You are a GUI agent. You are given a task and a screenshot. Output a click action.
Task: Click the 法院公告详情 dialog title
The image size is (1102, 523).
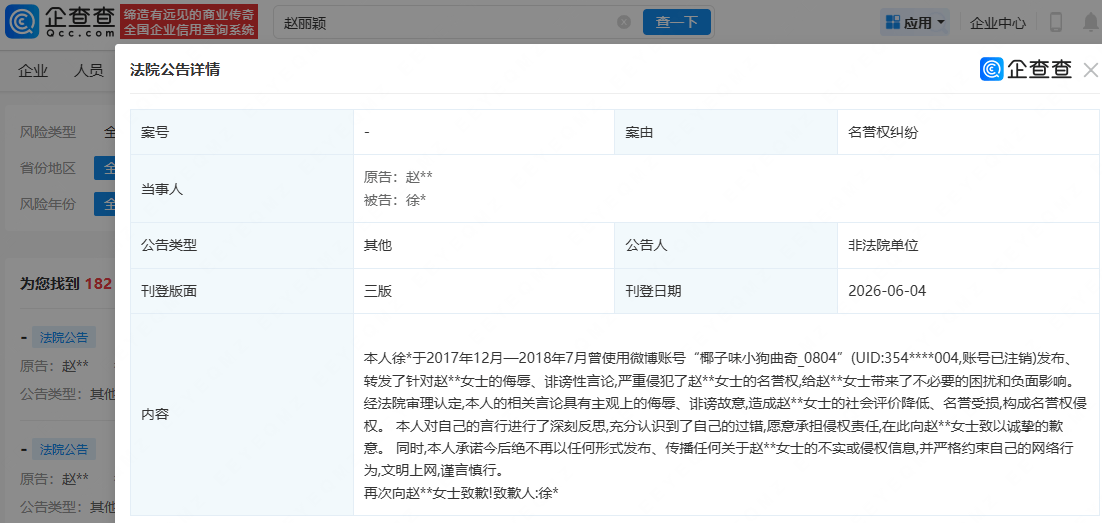click(175, 70)
